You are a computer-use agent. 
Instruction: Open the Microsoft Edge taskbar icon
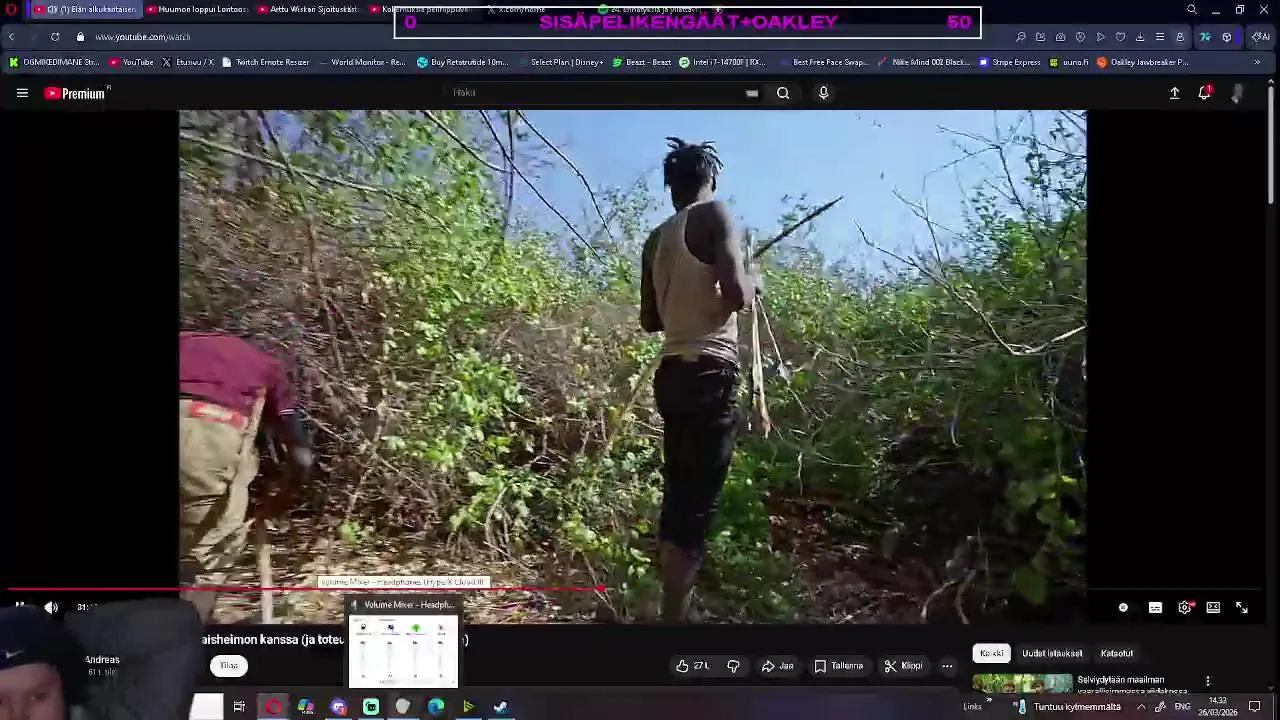436,707
